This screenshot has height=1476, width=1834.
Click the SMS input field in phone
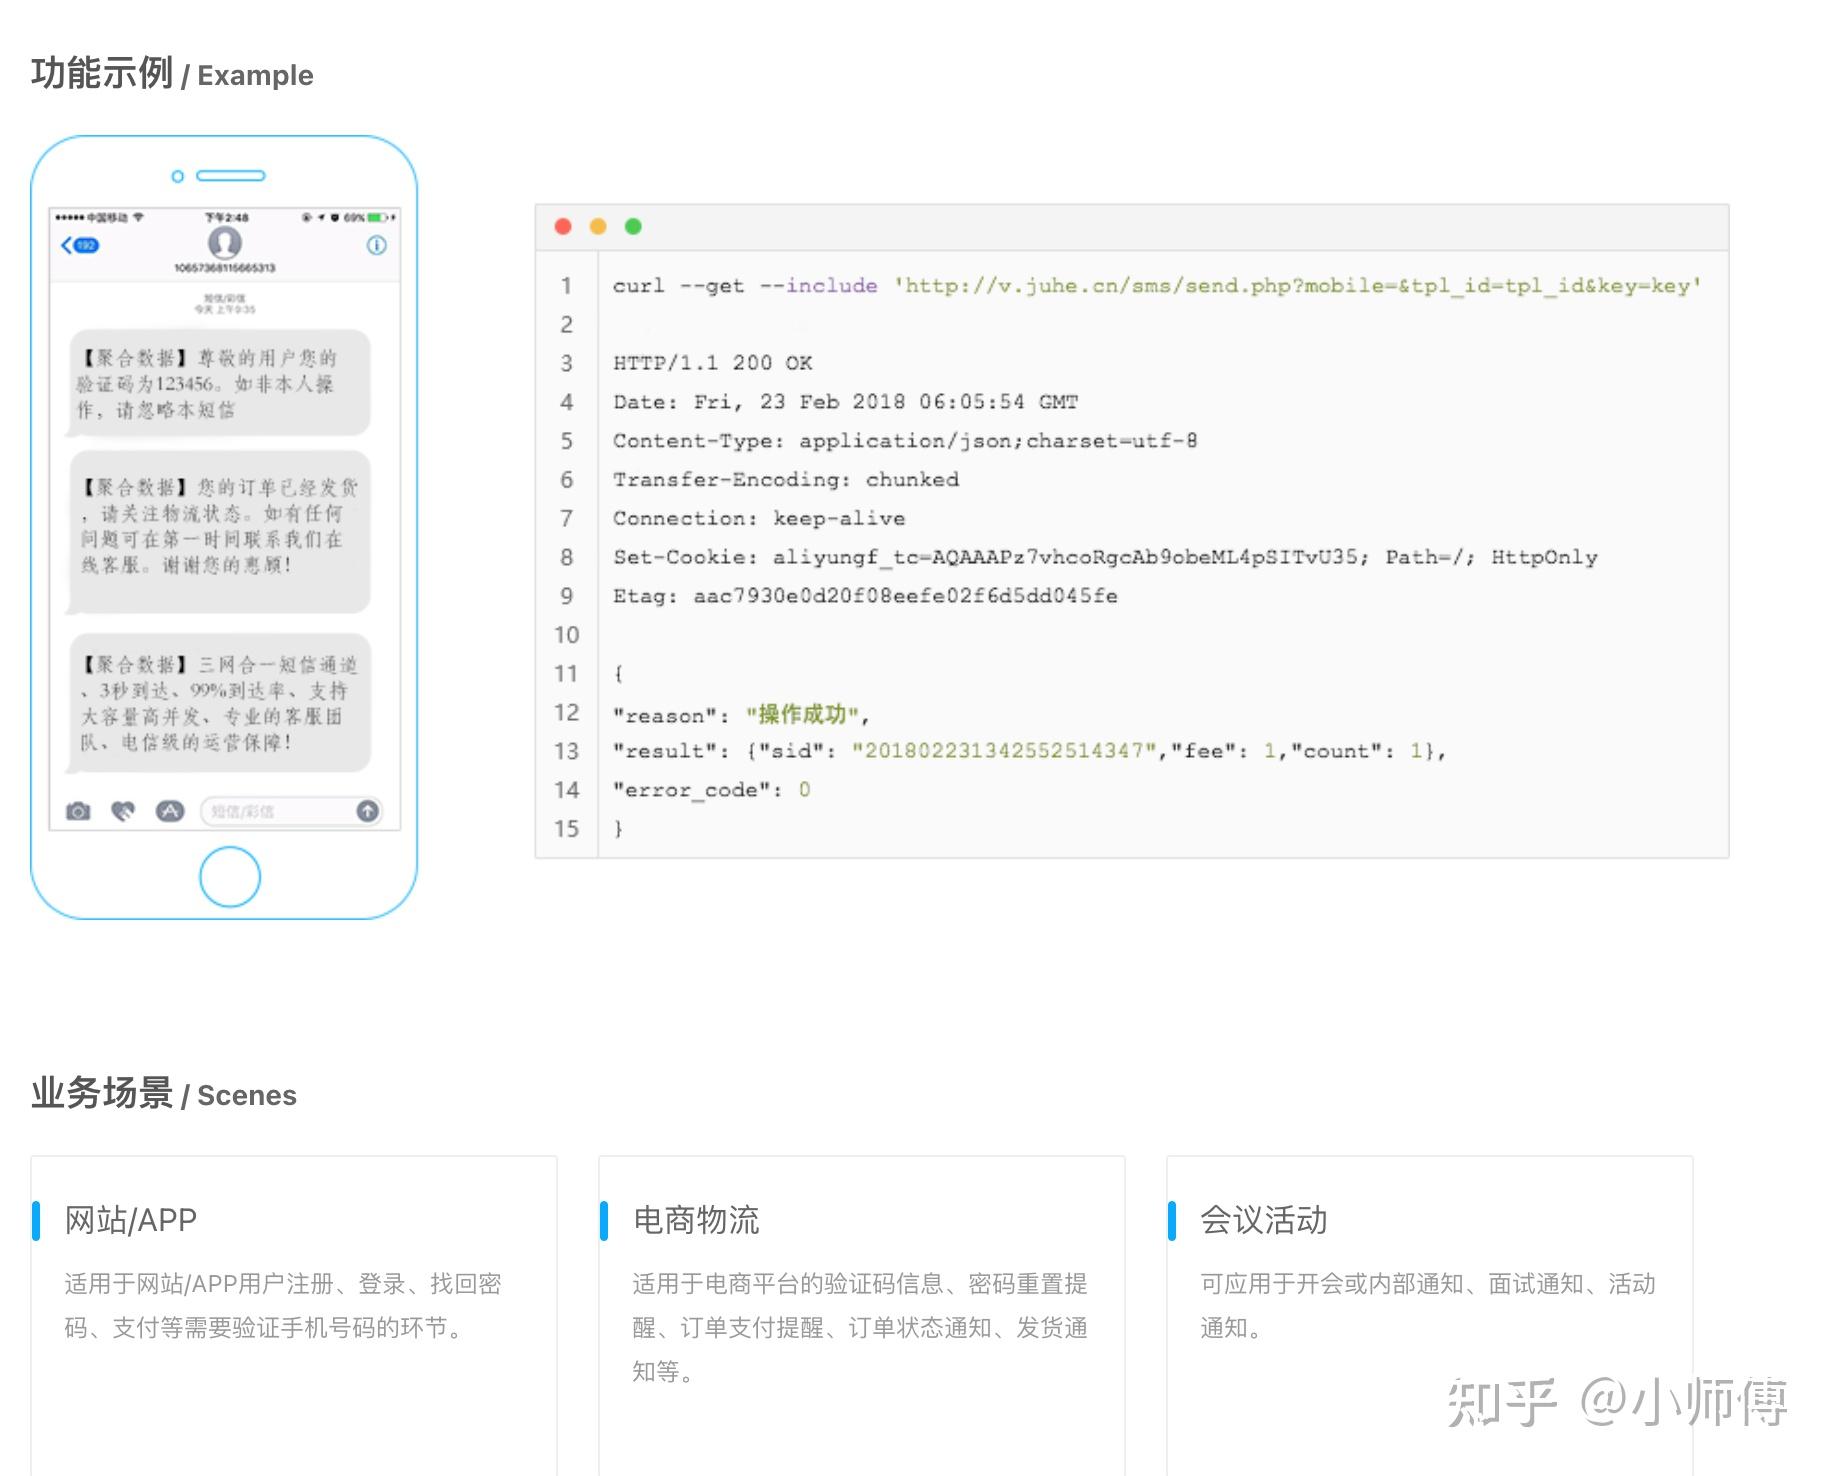point(291,811)
